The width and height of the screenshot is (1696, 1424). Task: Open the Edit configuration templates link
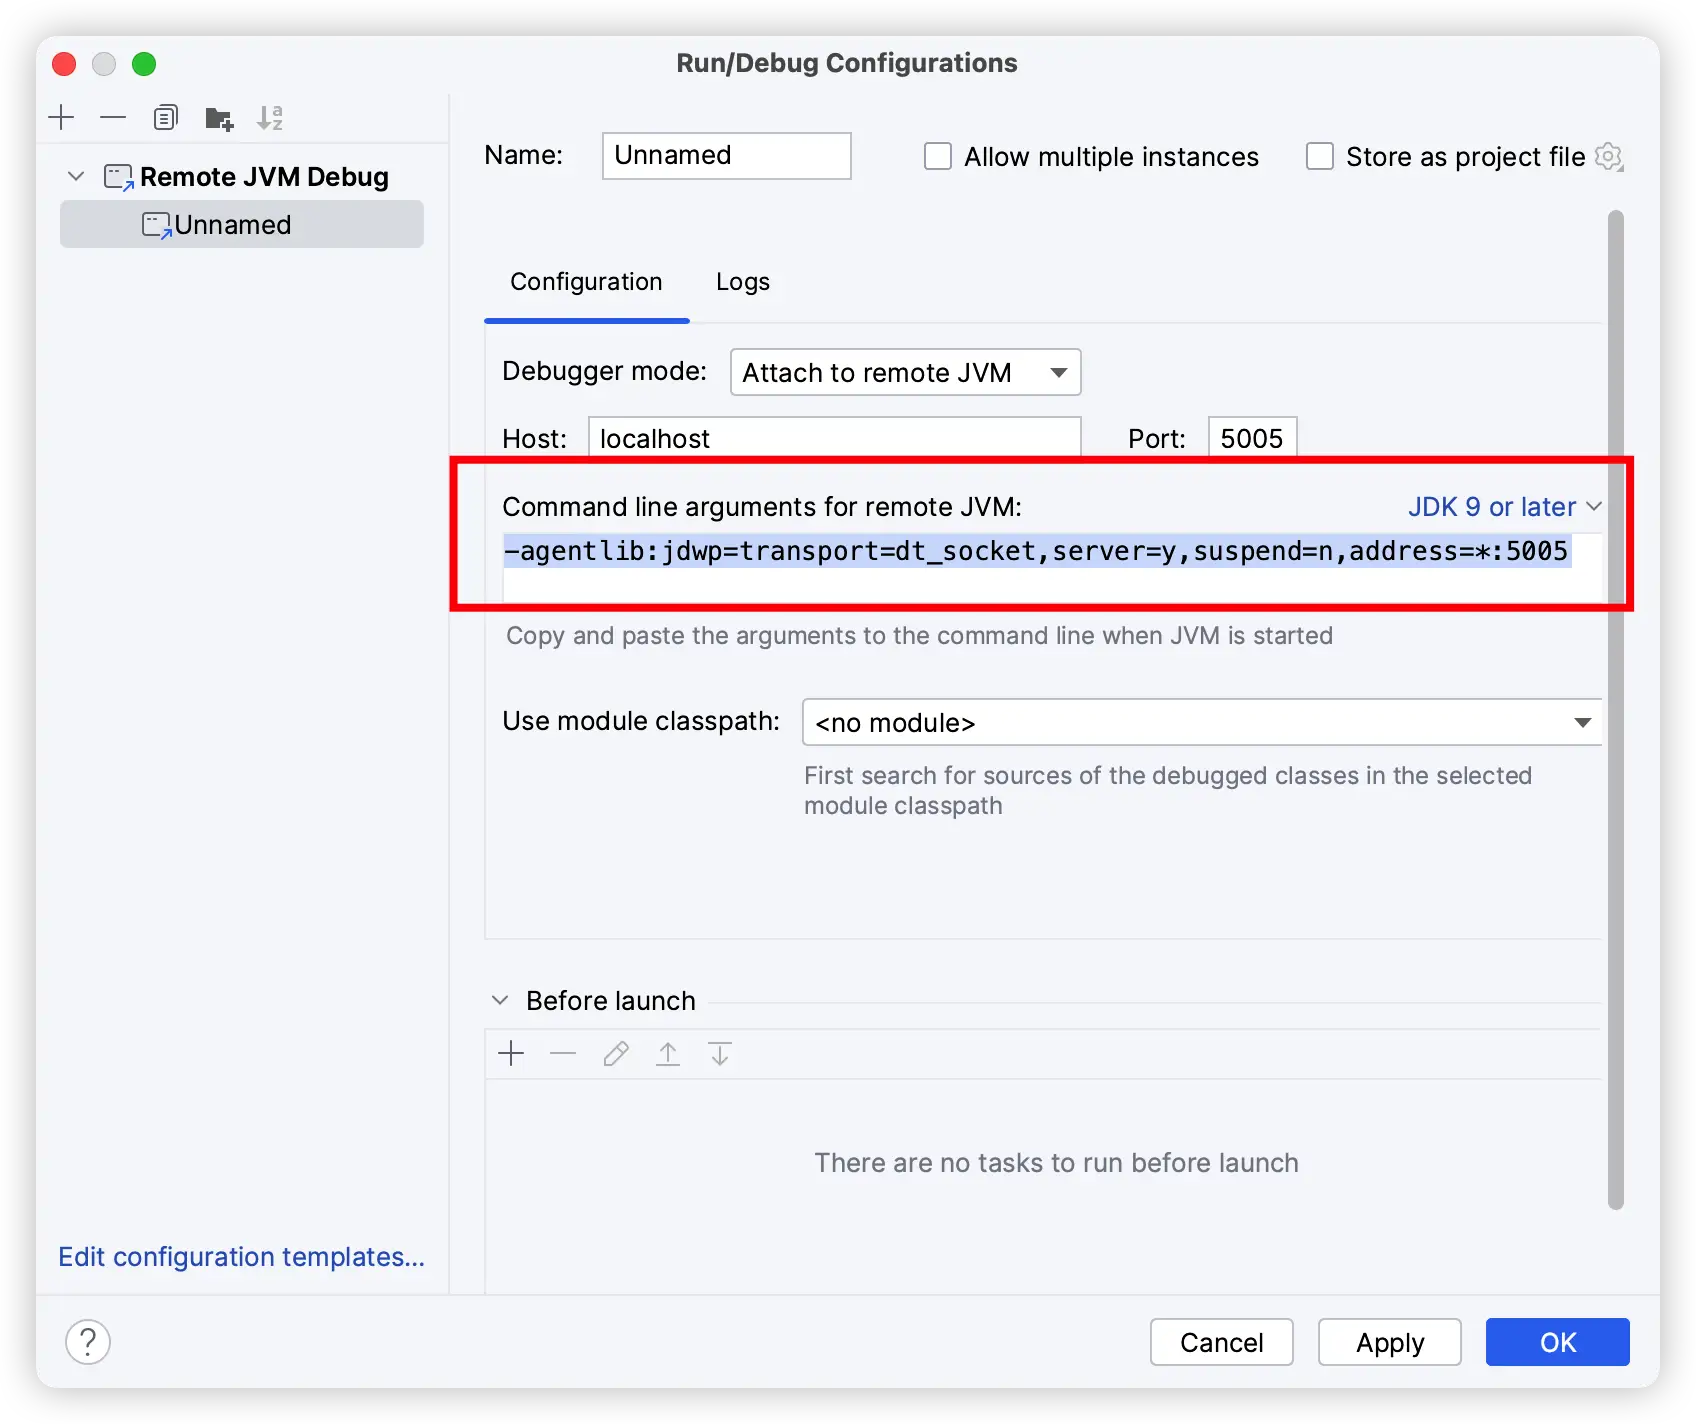(241, 1257)
